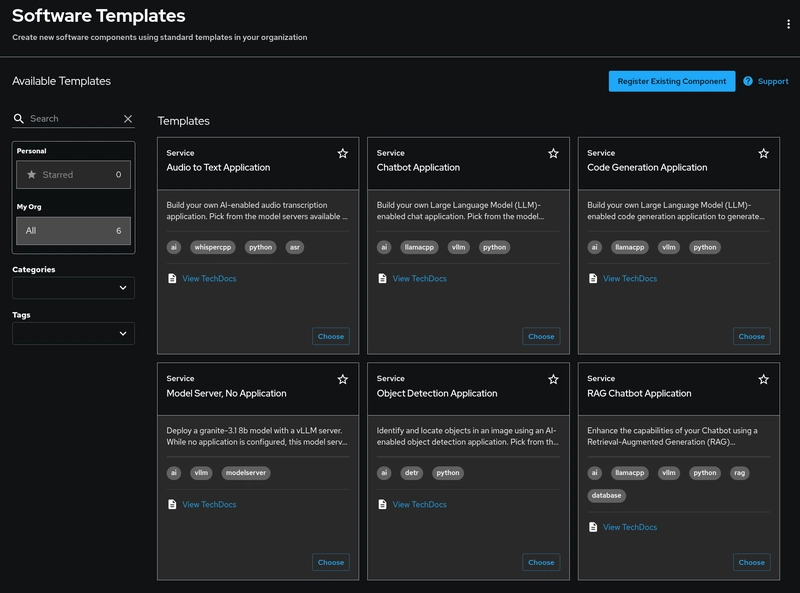Star the Chatbot Application template
800x593 pixels.
click(553, 153)
